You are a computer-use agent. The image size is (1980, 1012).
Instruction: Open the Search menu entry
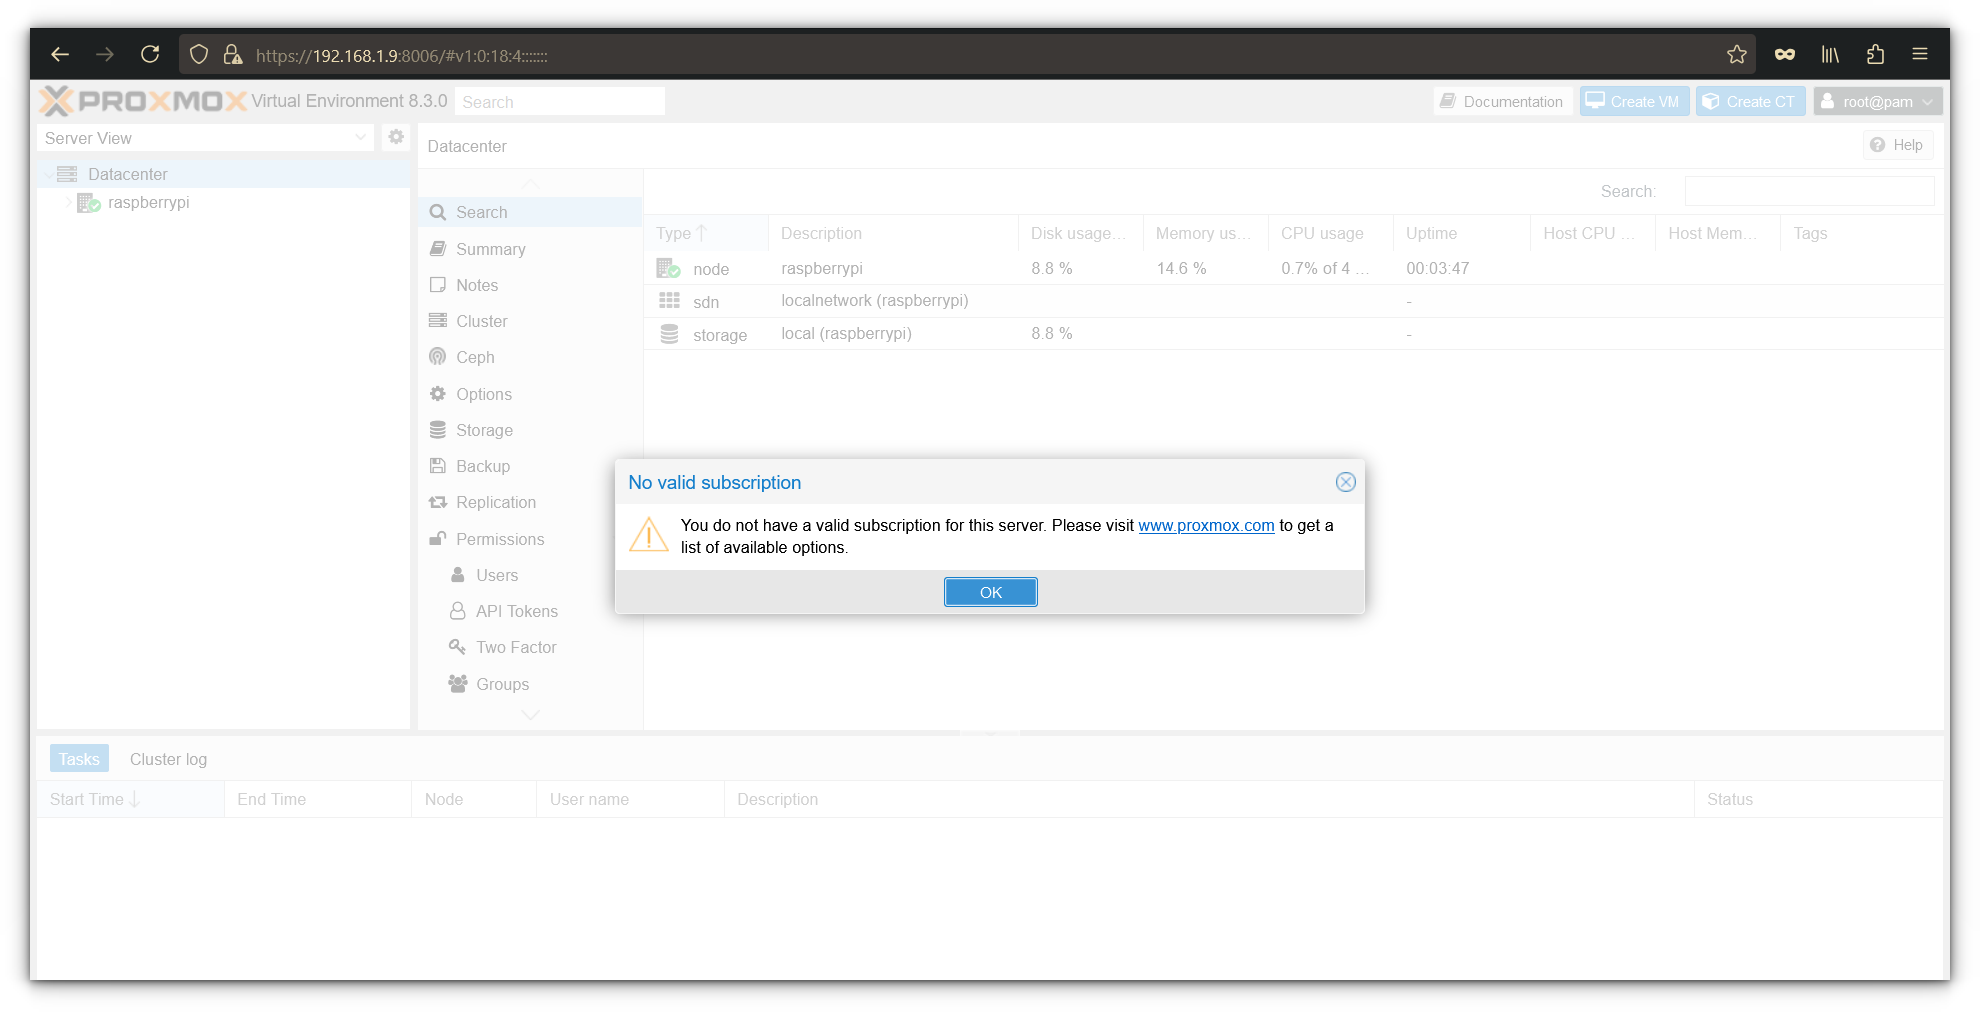(530, 212)
